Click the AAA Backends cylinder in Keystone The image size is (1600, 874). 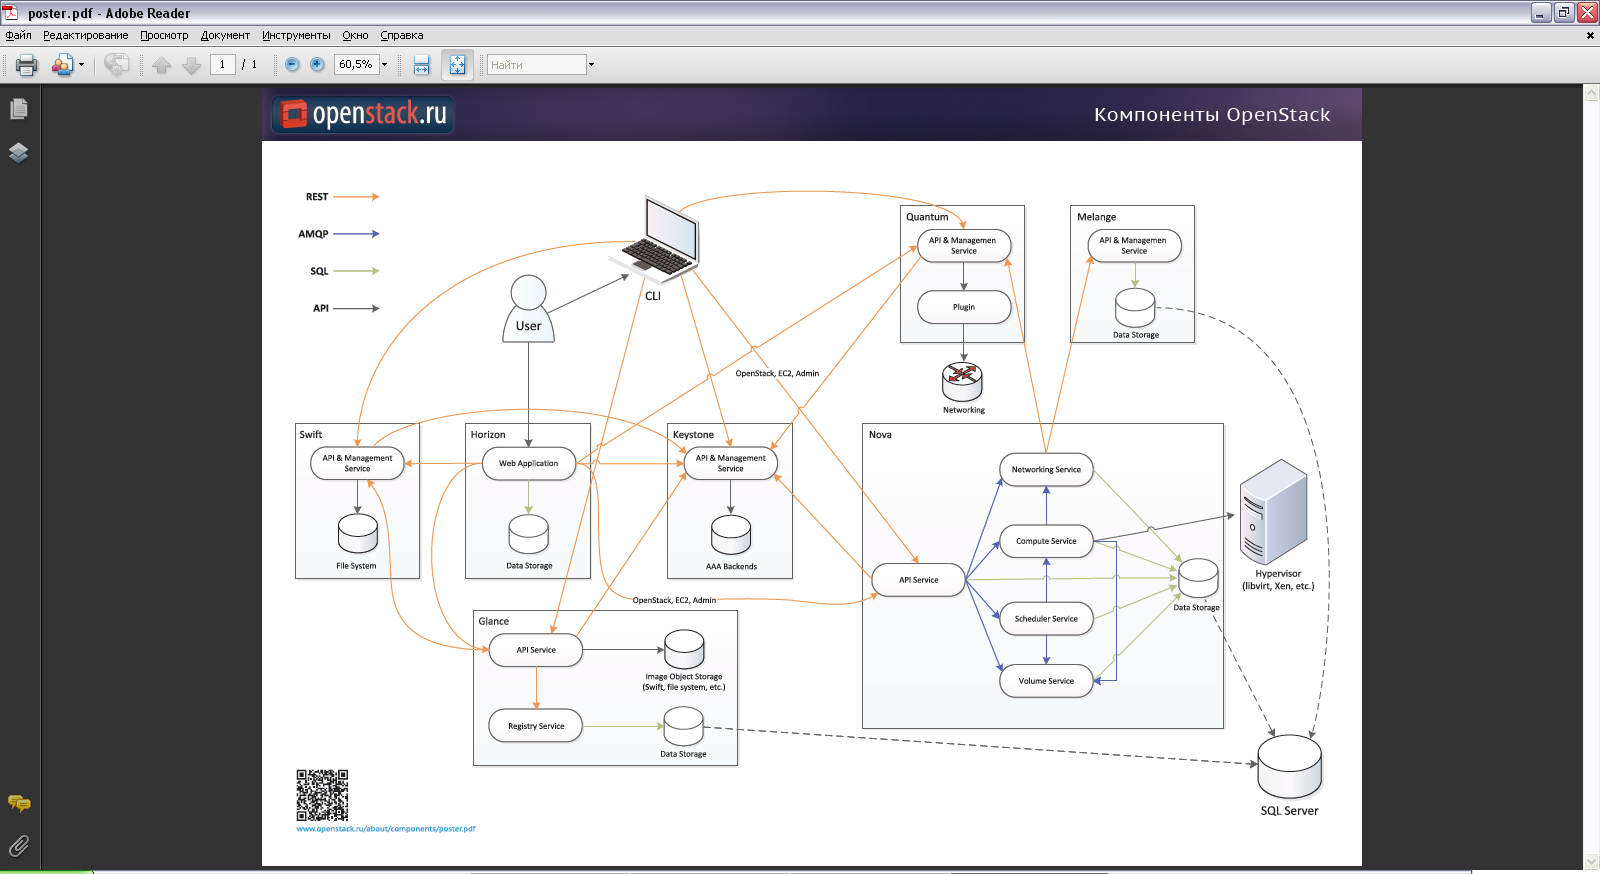tap(731, 535)
